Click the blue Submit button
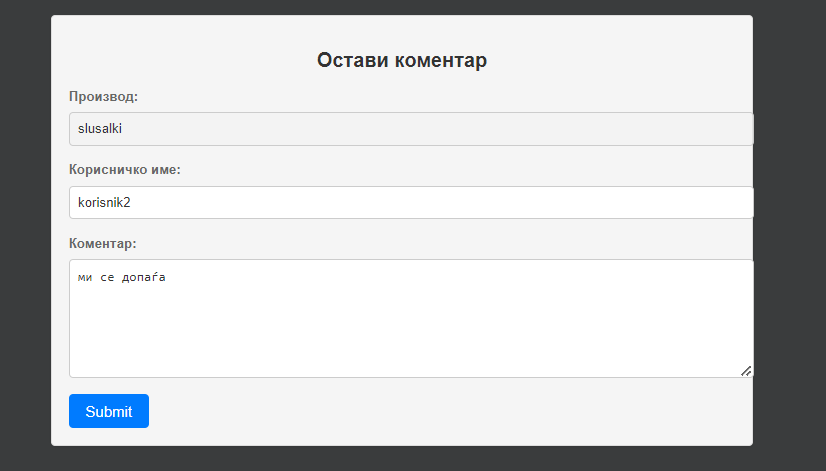This screenshot has width=826, height=471. pos(109,411)
